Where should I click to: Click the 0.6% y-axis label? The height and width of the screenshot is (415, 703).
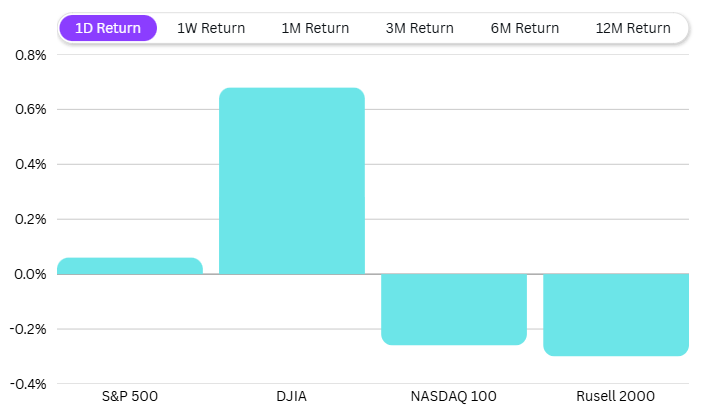tap(27, 109)
